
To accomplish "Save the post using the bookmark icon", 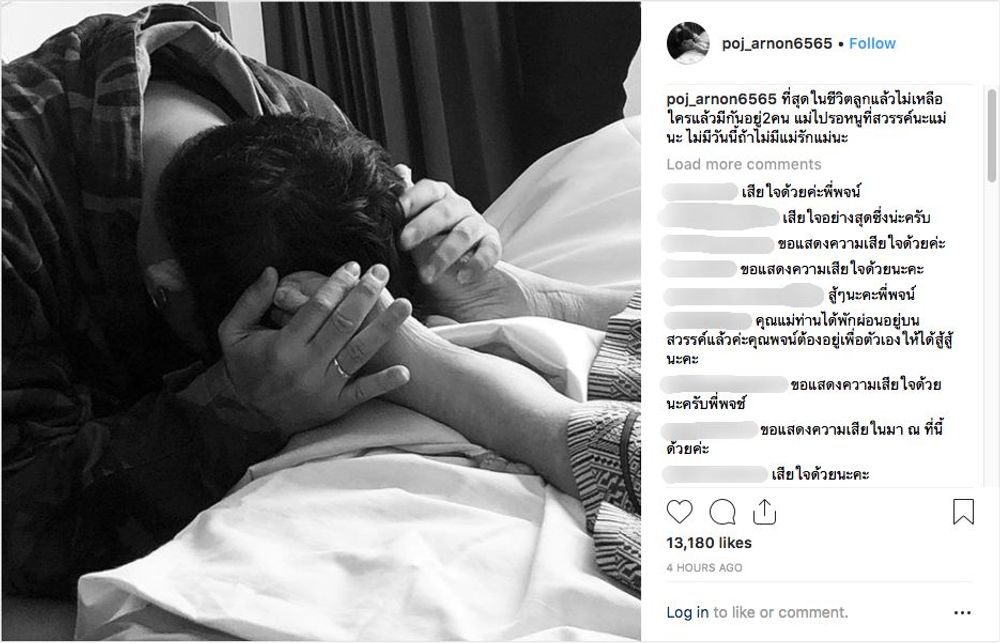I will coord(963,512).
